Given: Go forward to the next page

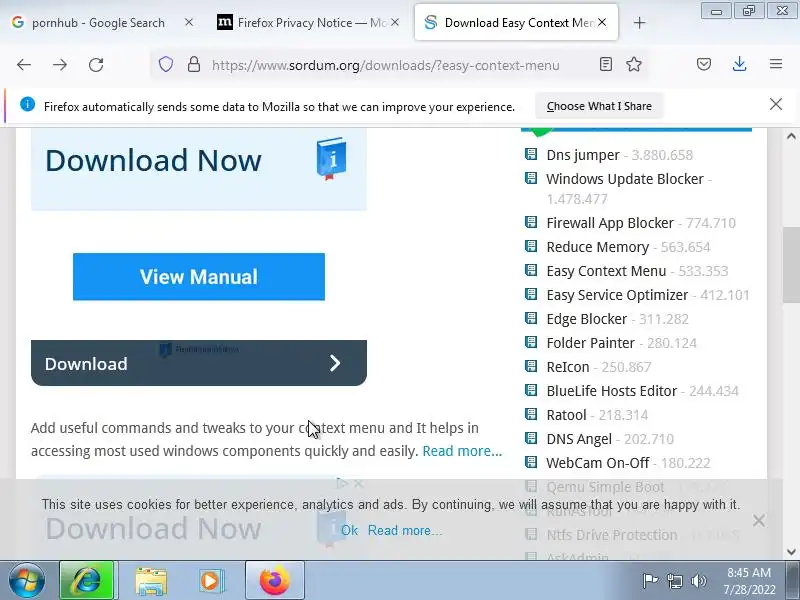Looking at the screenshot, I should click(60, 65).
